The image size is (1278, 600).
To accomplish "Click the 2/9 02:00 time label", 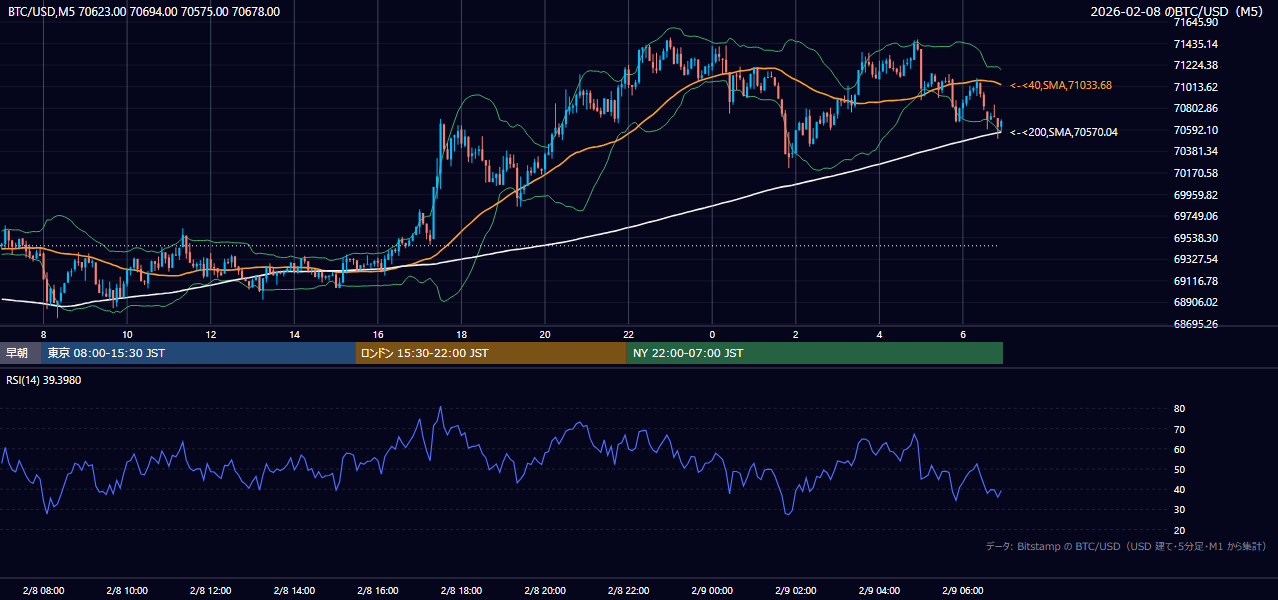I will click(x=795, y=591).
